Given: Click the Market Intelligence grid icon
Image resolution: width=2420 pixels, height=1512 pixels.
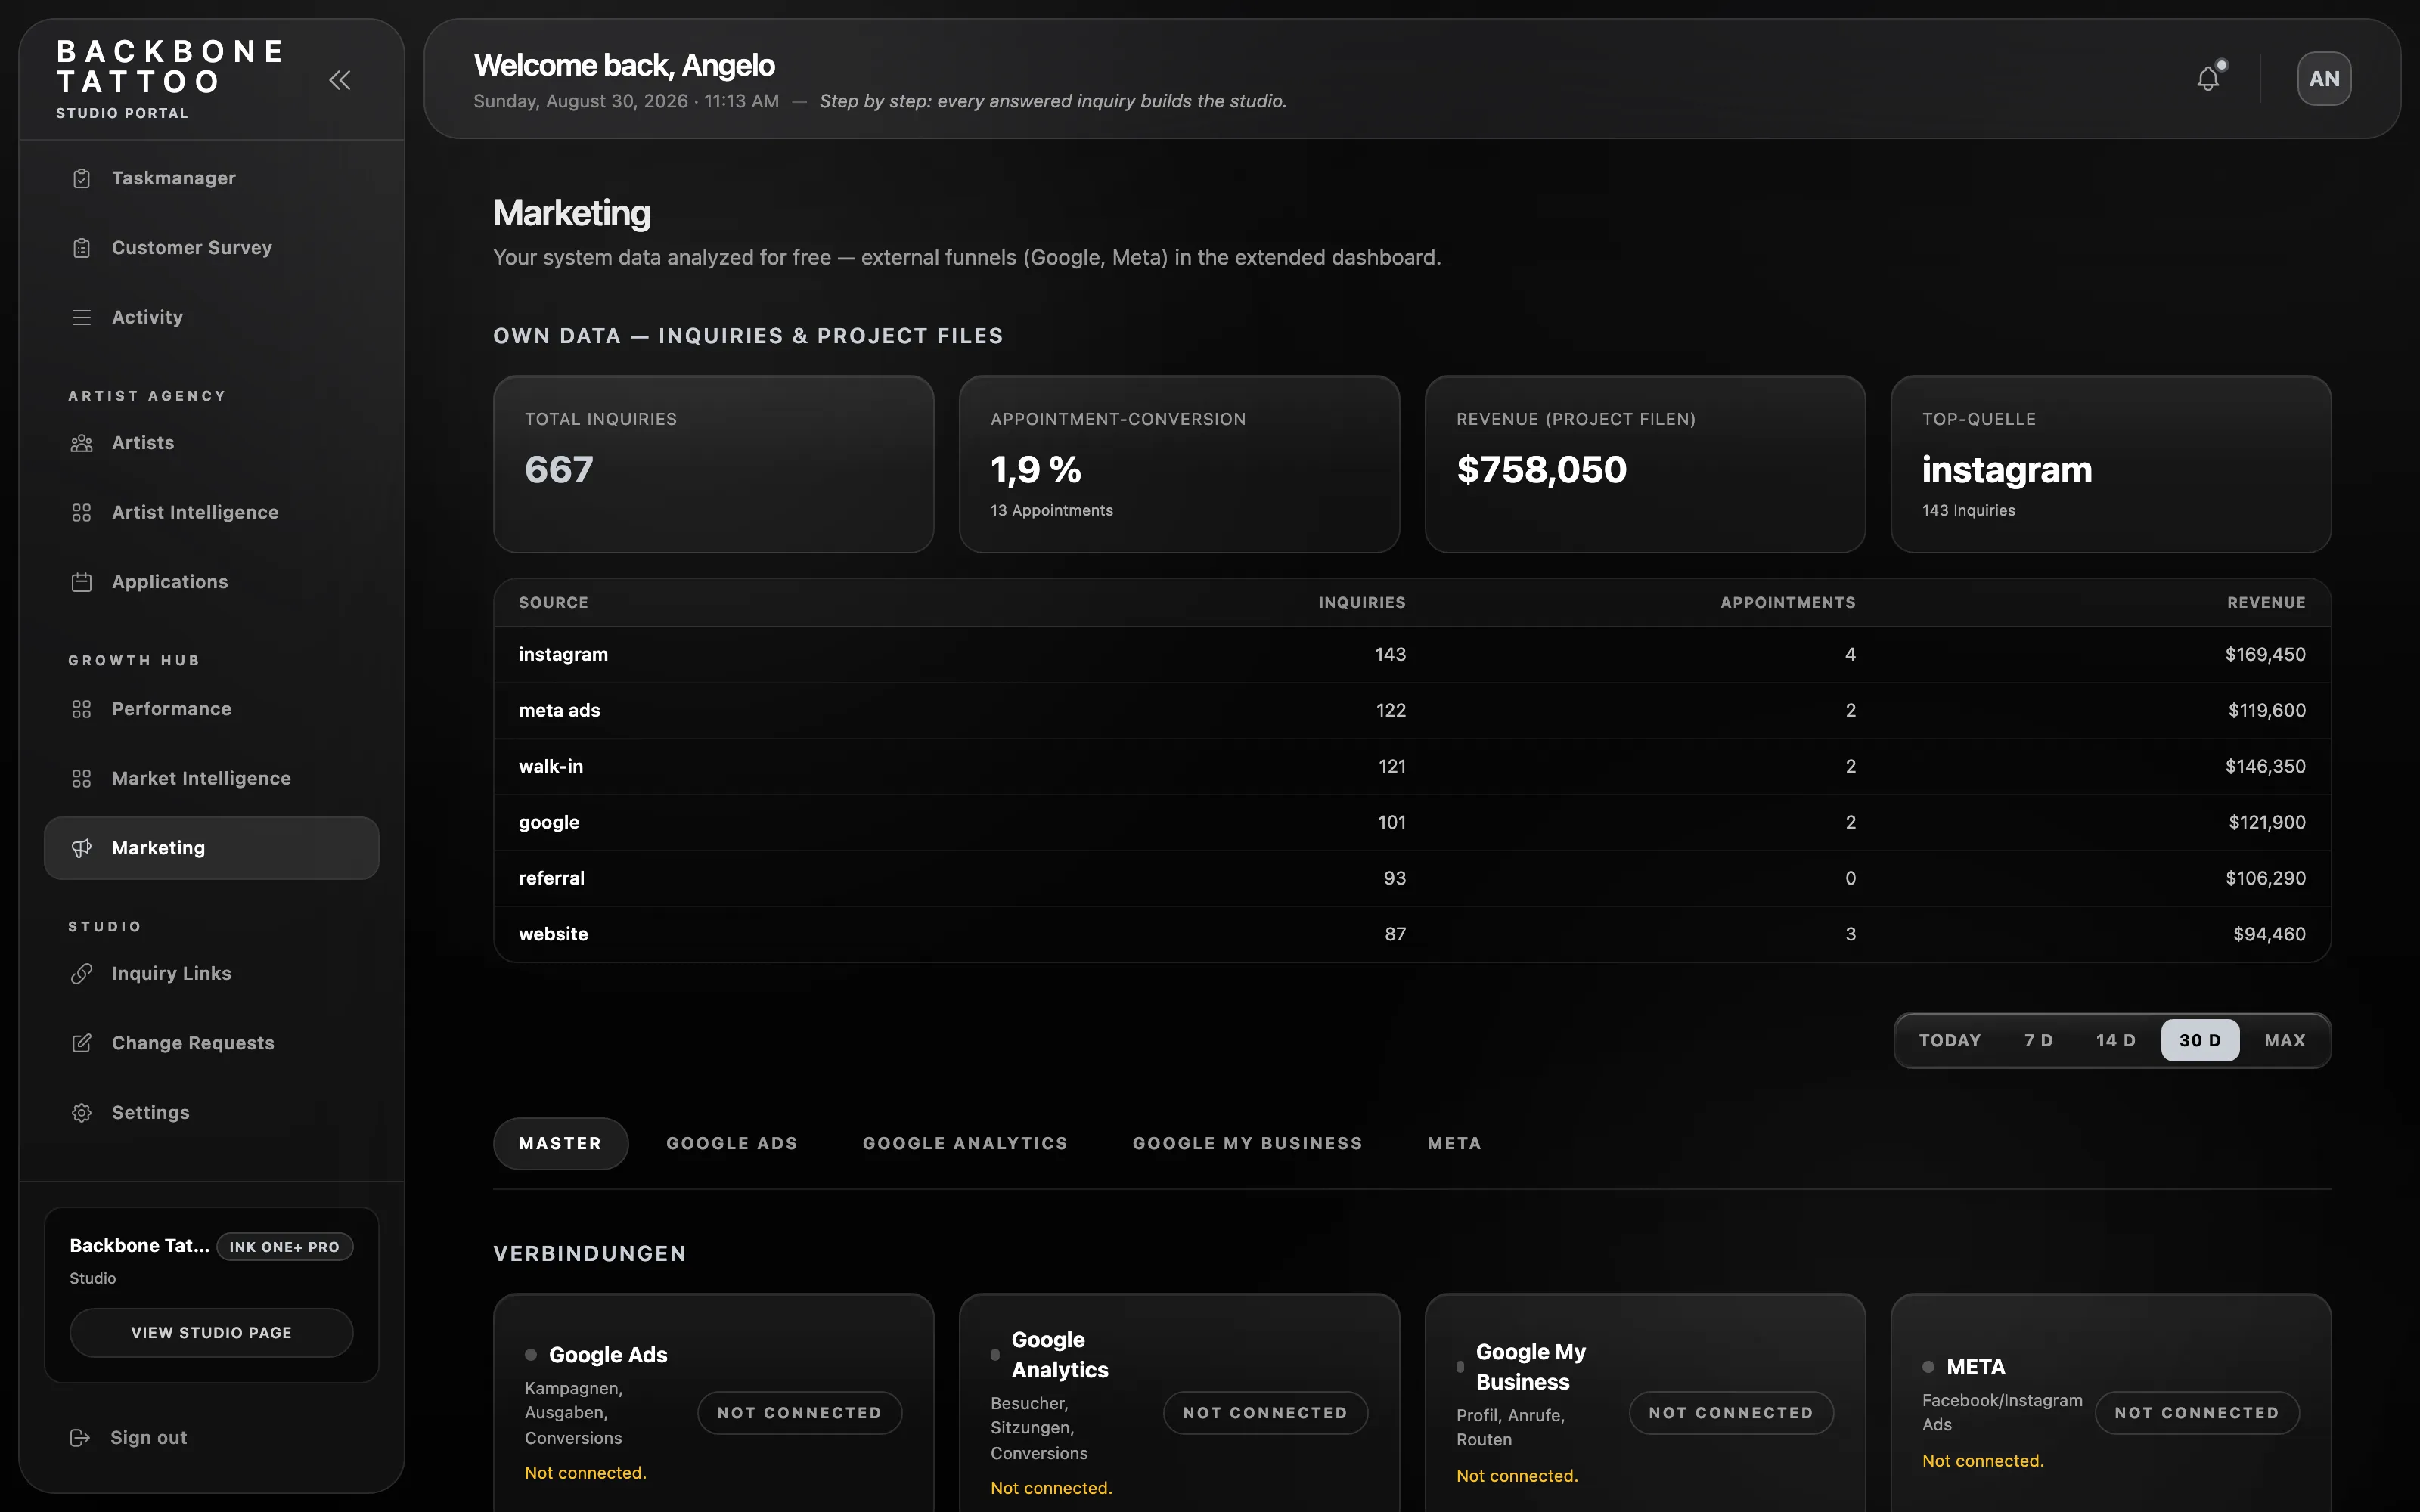Looking at the screenshot, I should point(82,778).
